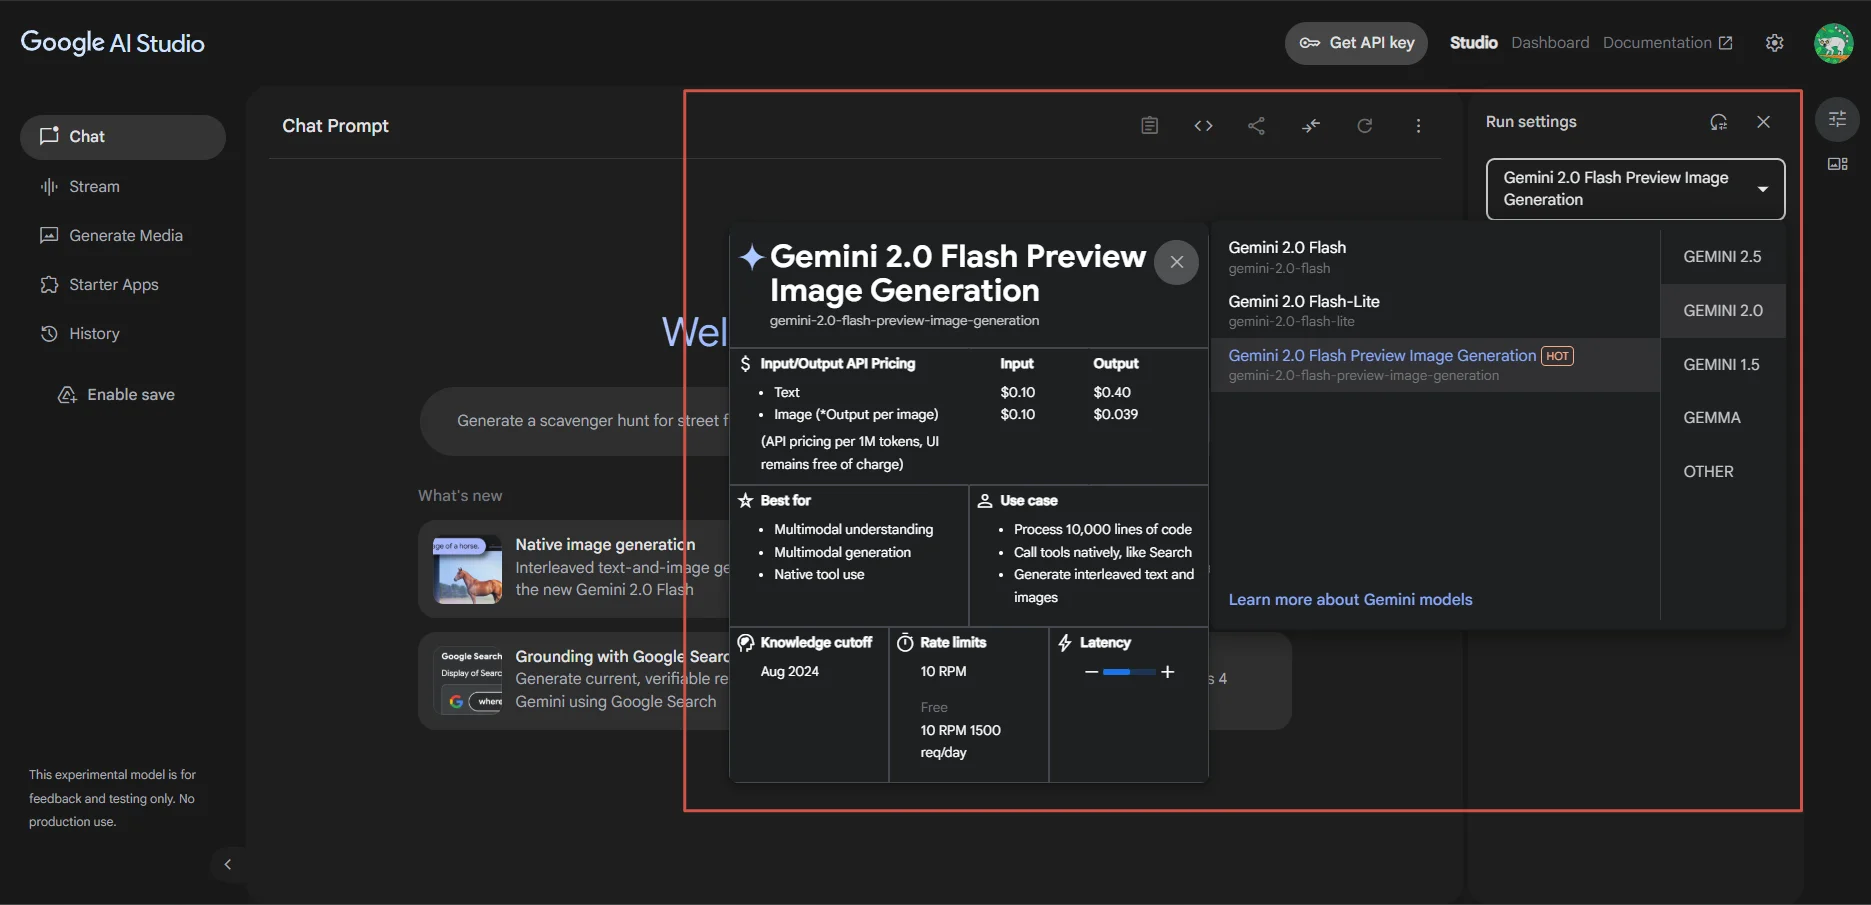Select Gemini 2.0 Flash Preview Image Generation model
This screenshot has width=1871, height=905.
[x=1435, y=365]
